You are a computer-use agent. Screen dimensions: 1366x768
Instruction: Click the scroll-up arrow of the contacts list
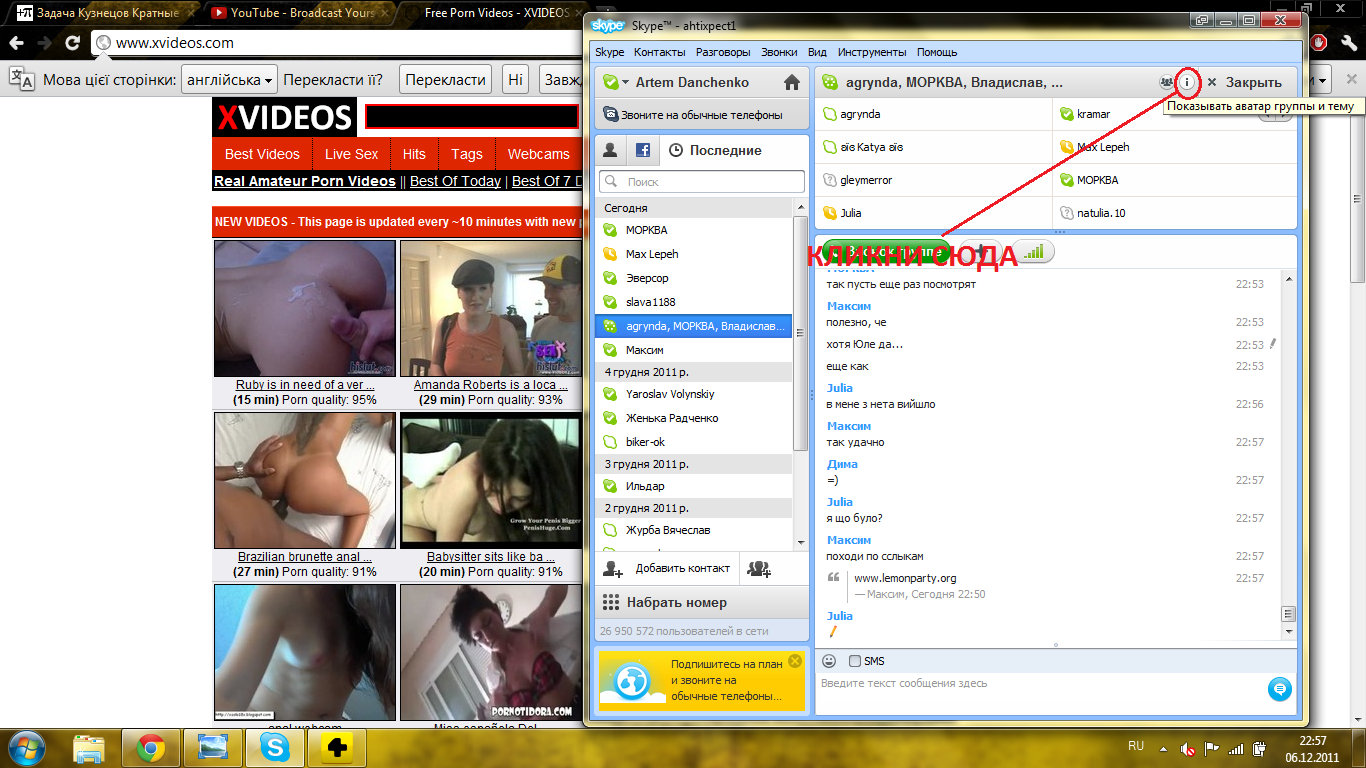click(800, 207)
